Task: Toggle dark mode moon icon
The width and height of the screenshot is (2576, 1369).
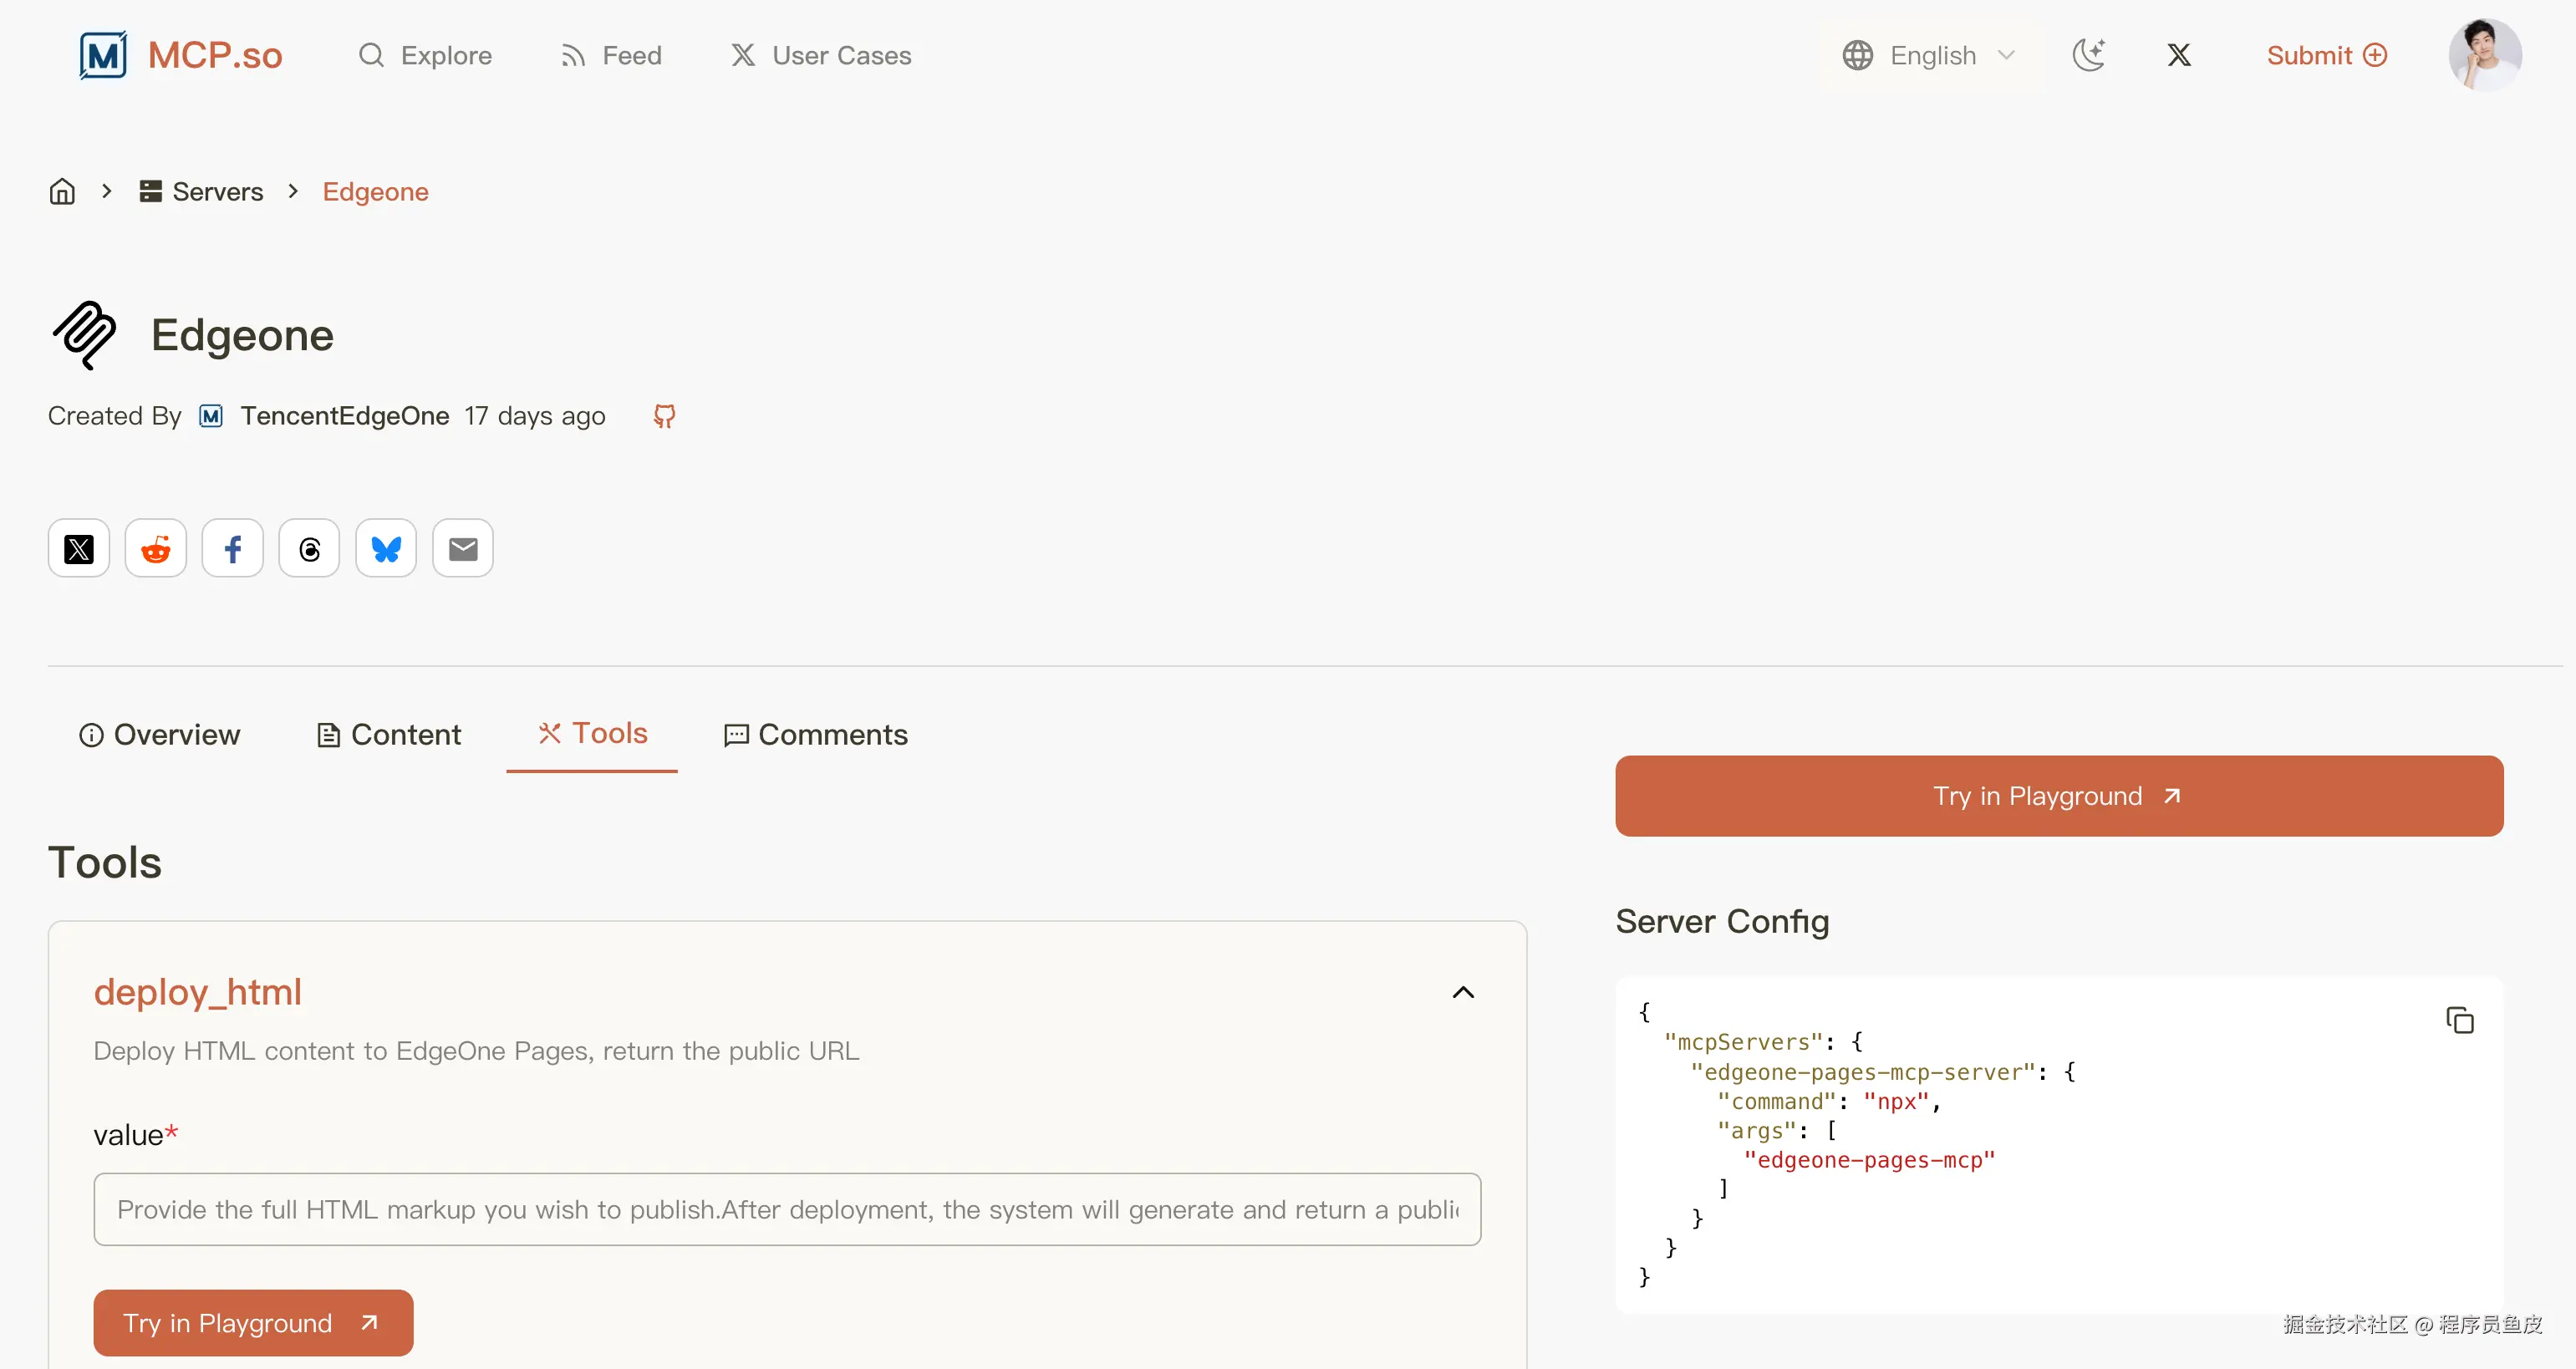Action: point(2089,55)
